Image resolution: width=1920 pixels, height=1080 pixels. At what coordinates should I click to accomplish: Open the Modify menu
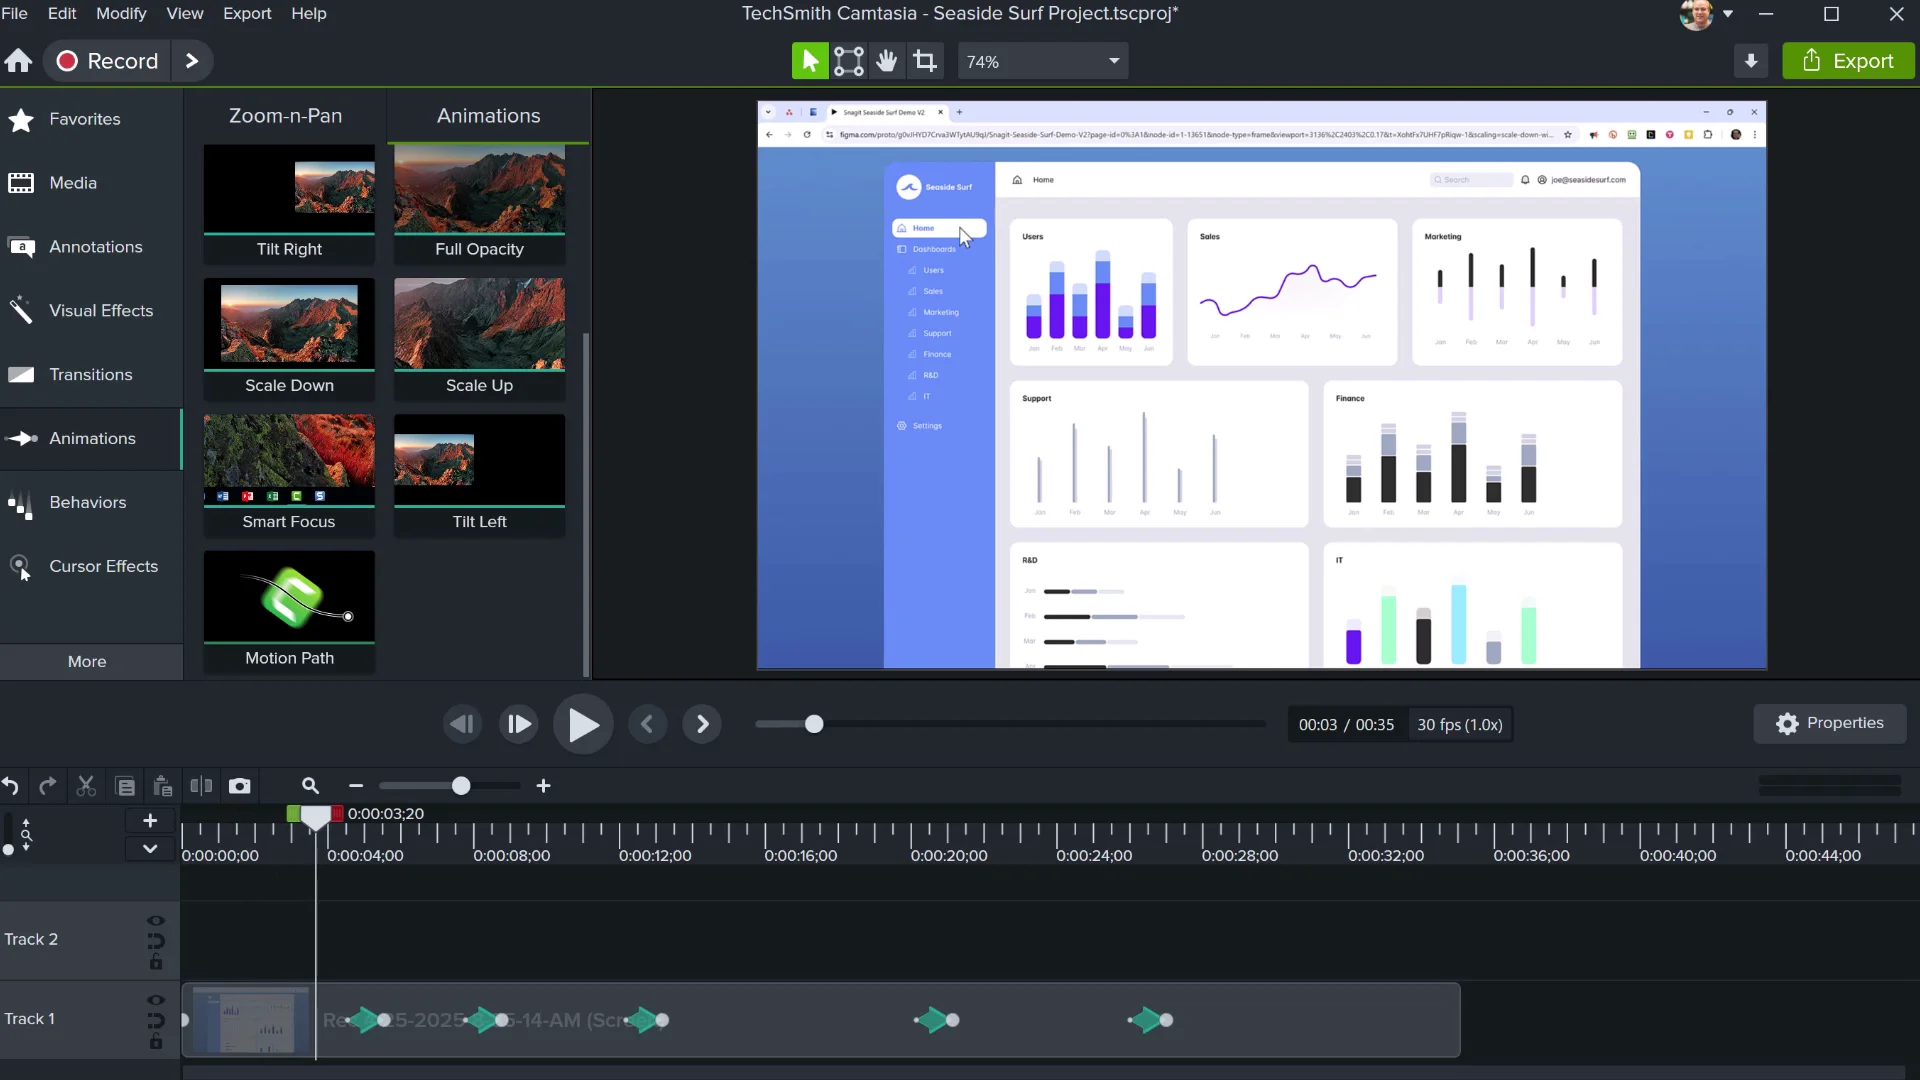pos(120,13)
